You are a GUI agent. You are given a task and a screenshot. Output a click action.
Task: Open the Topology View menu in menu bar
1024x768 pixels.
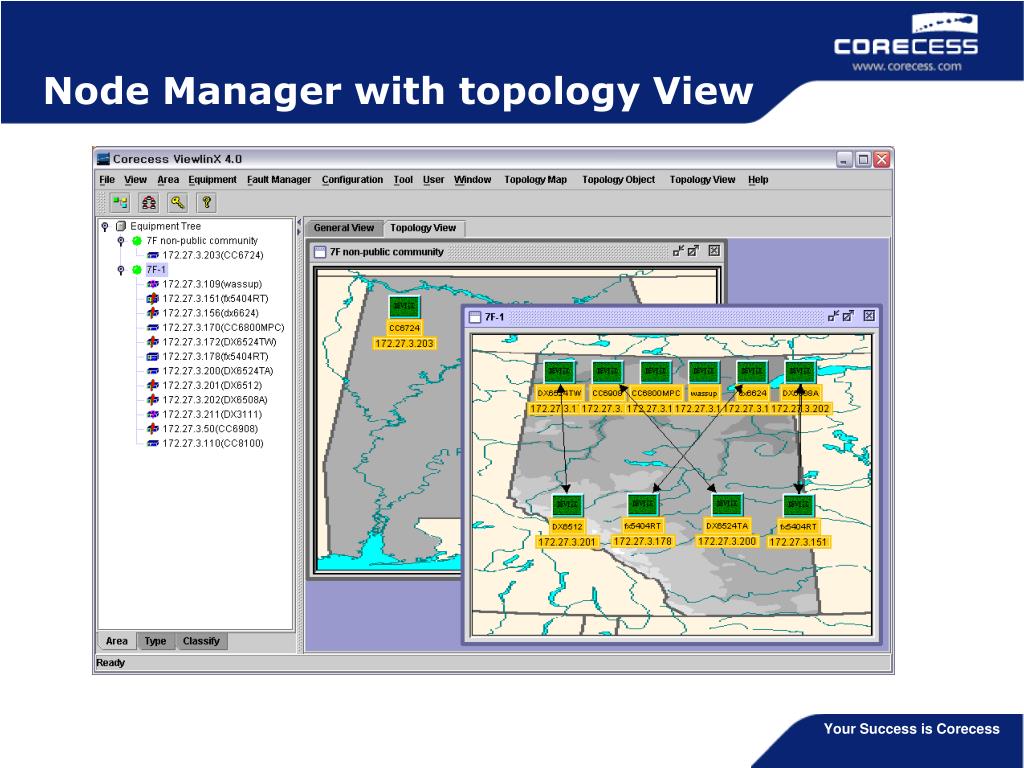[x=702, y=180]
